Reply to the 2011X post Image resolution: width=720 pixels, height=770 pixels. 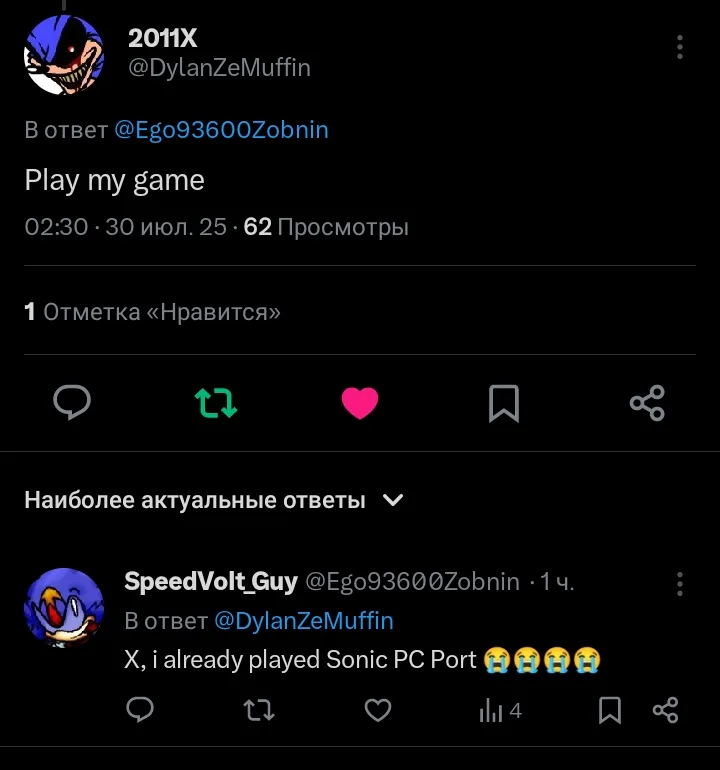click(x=71, y=403)
